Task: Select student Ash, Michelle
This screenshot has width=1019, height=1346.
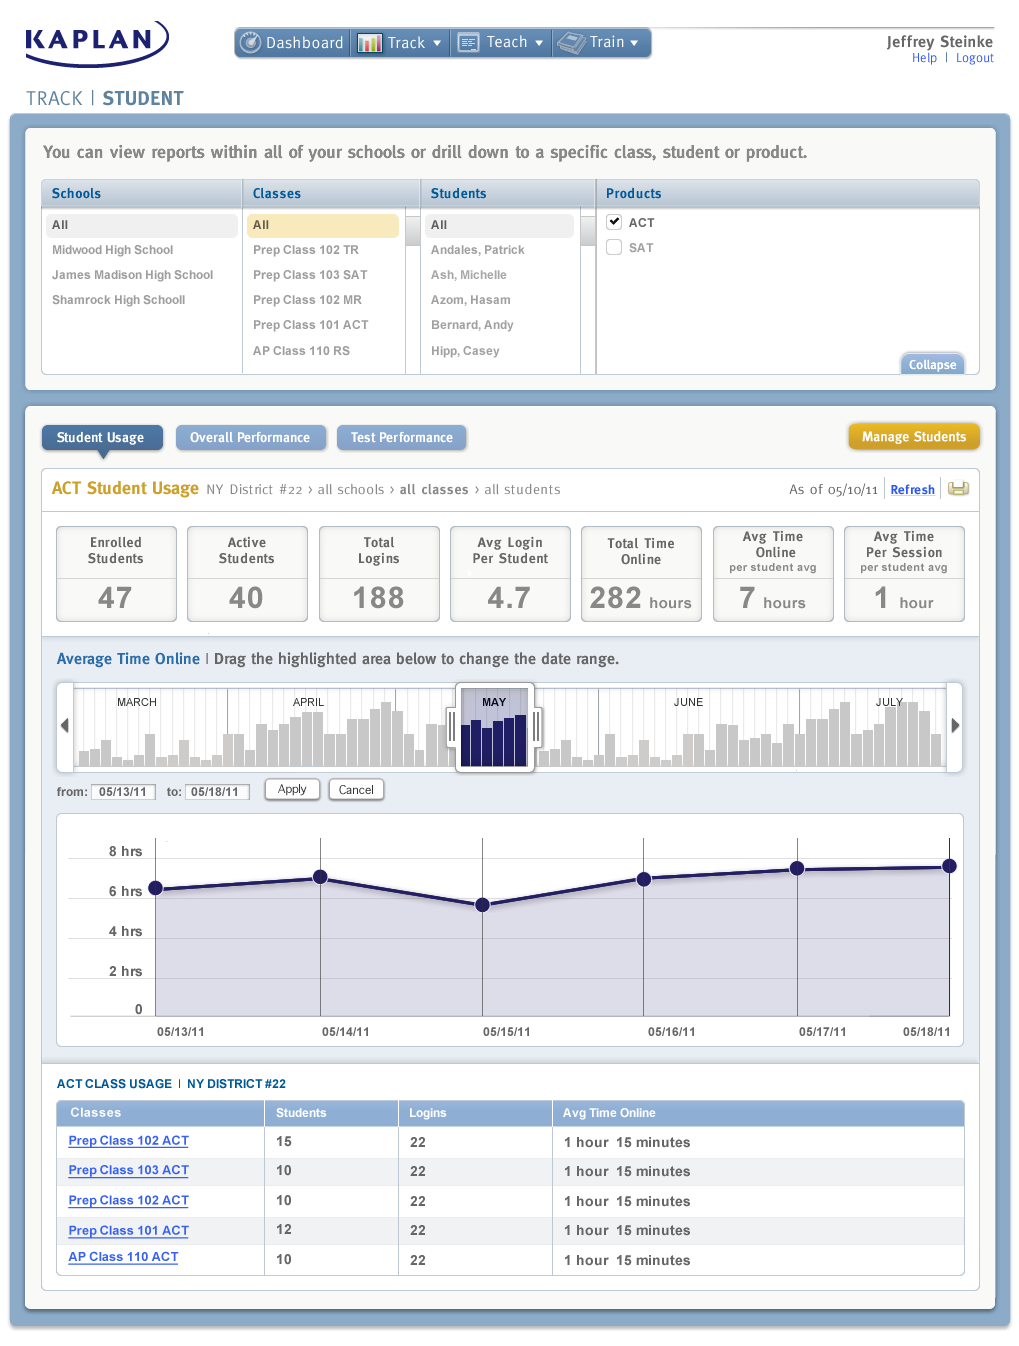Action: (x=468, y=275)
